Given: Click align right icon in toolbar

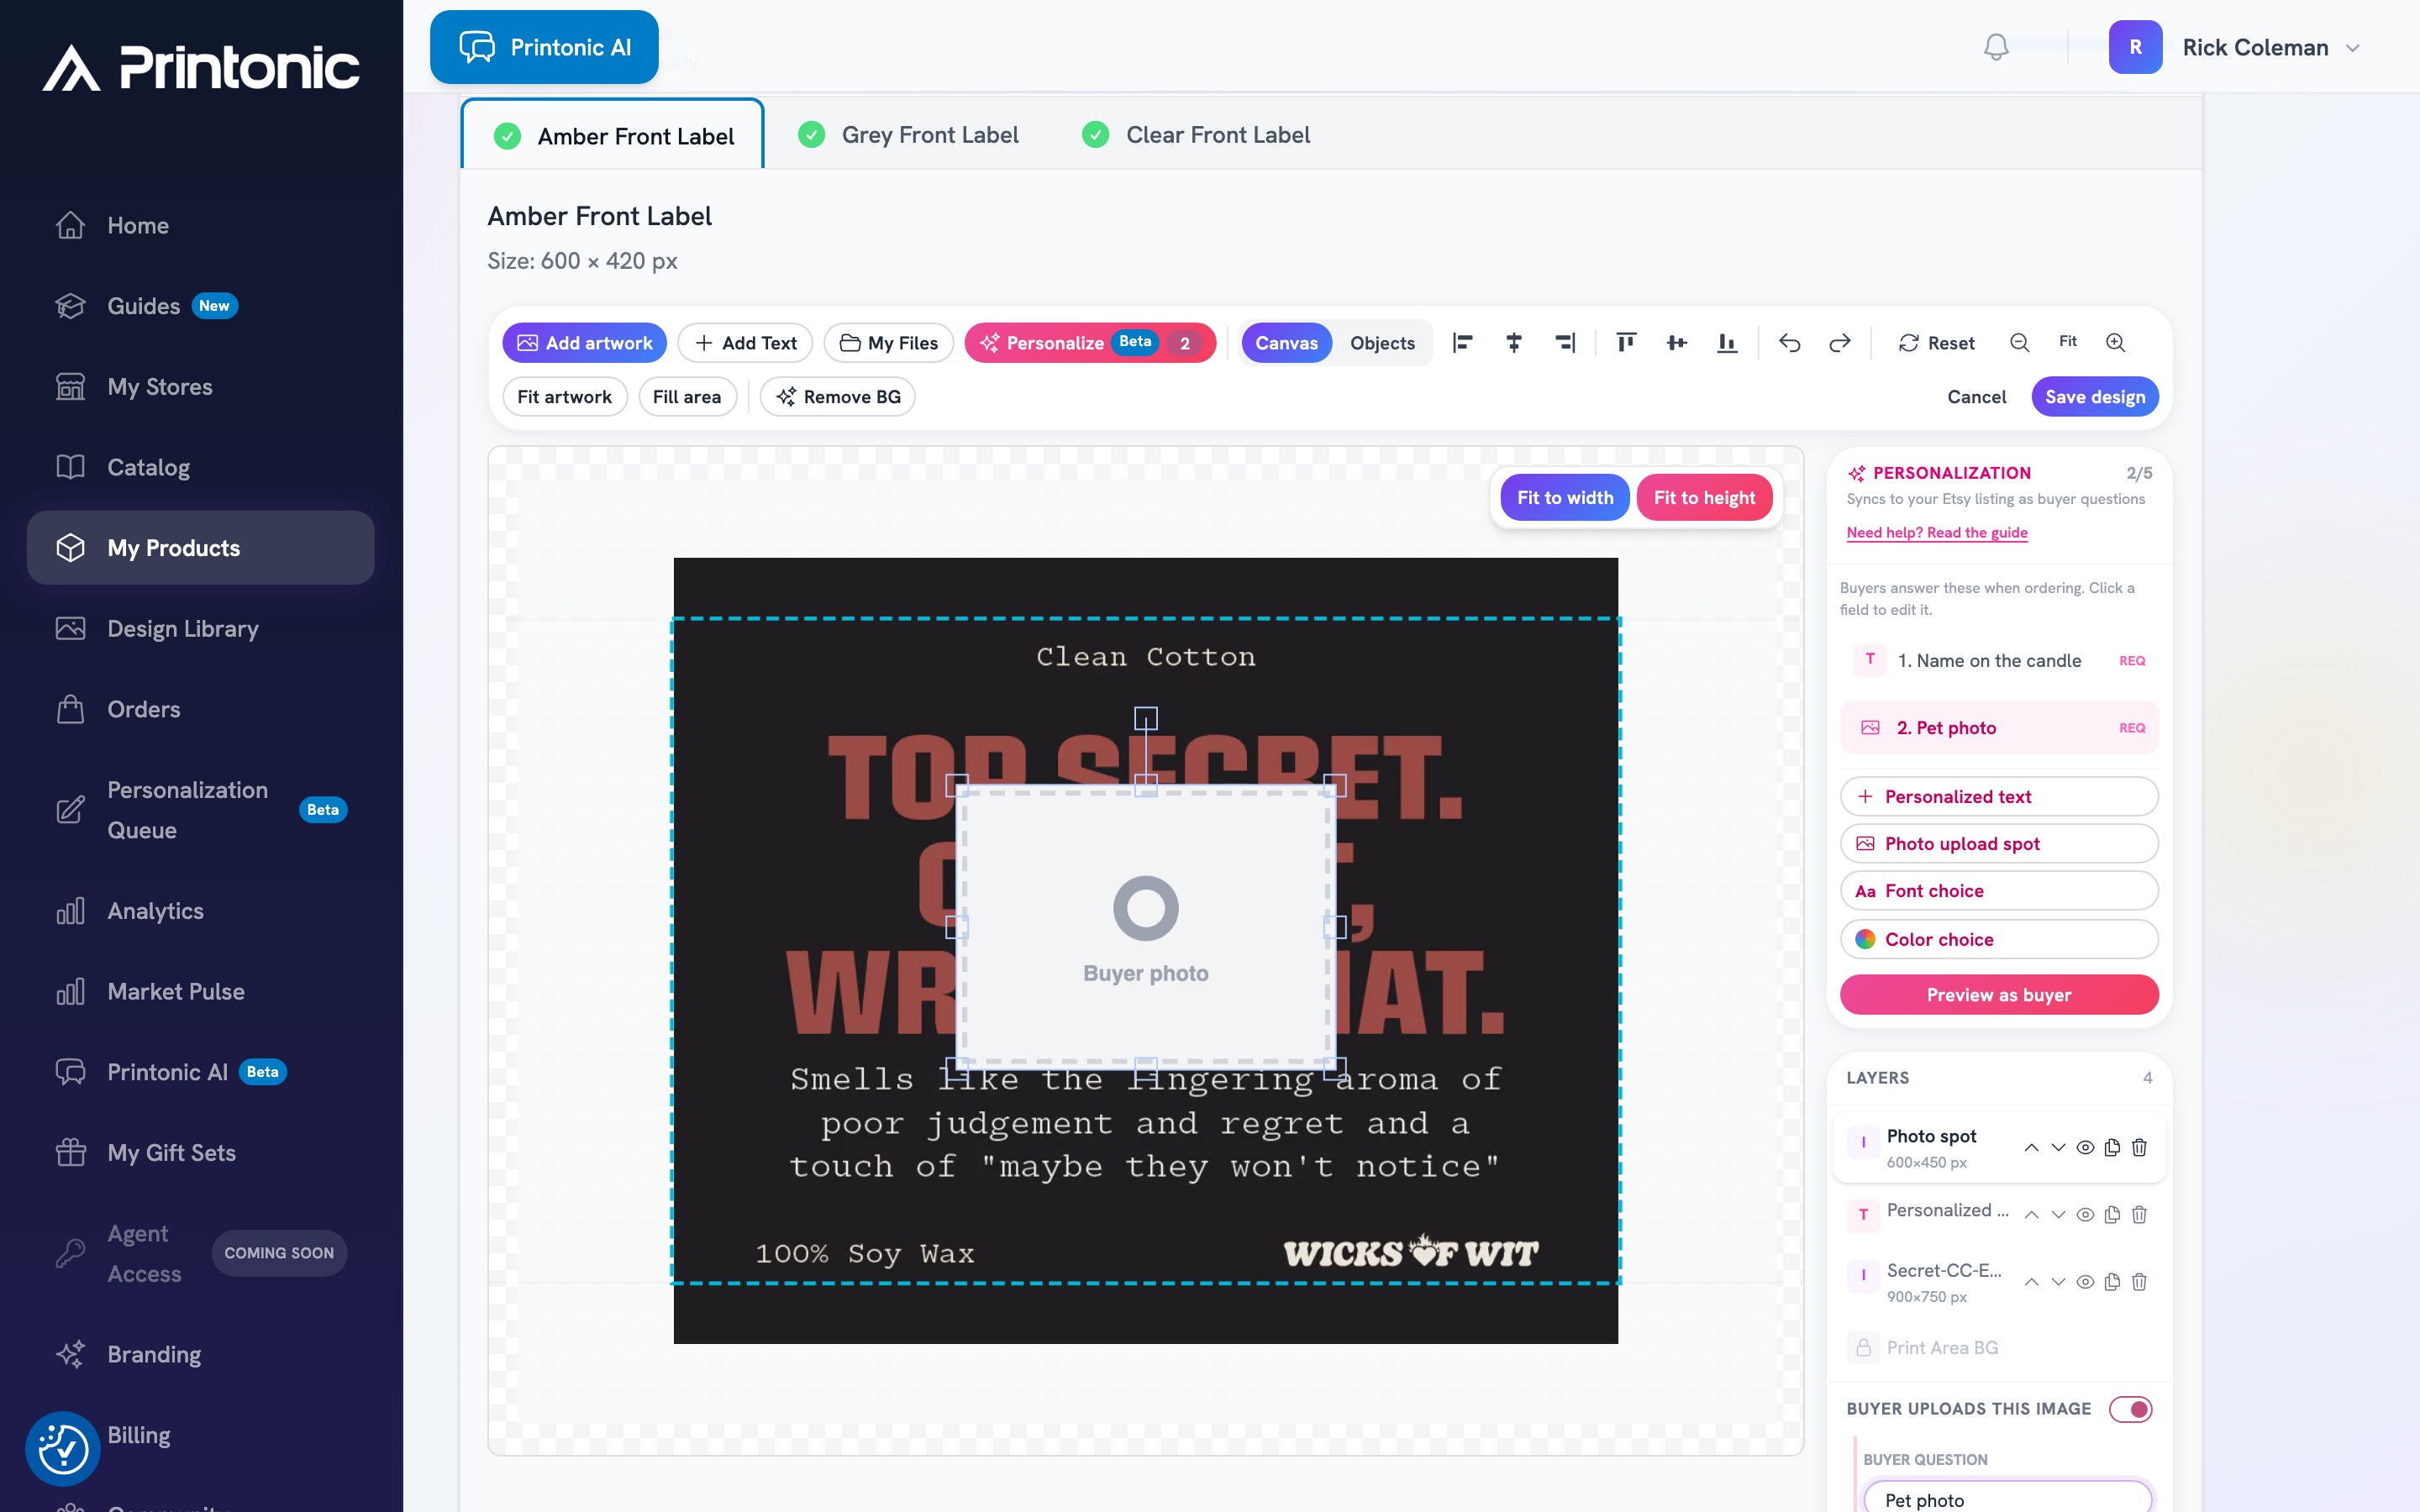Looking at the screenshot, I should 1565,343.
